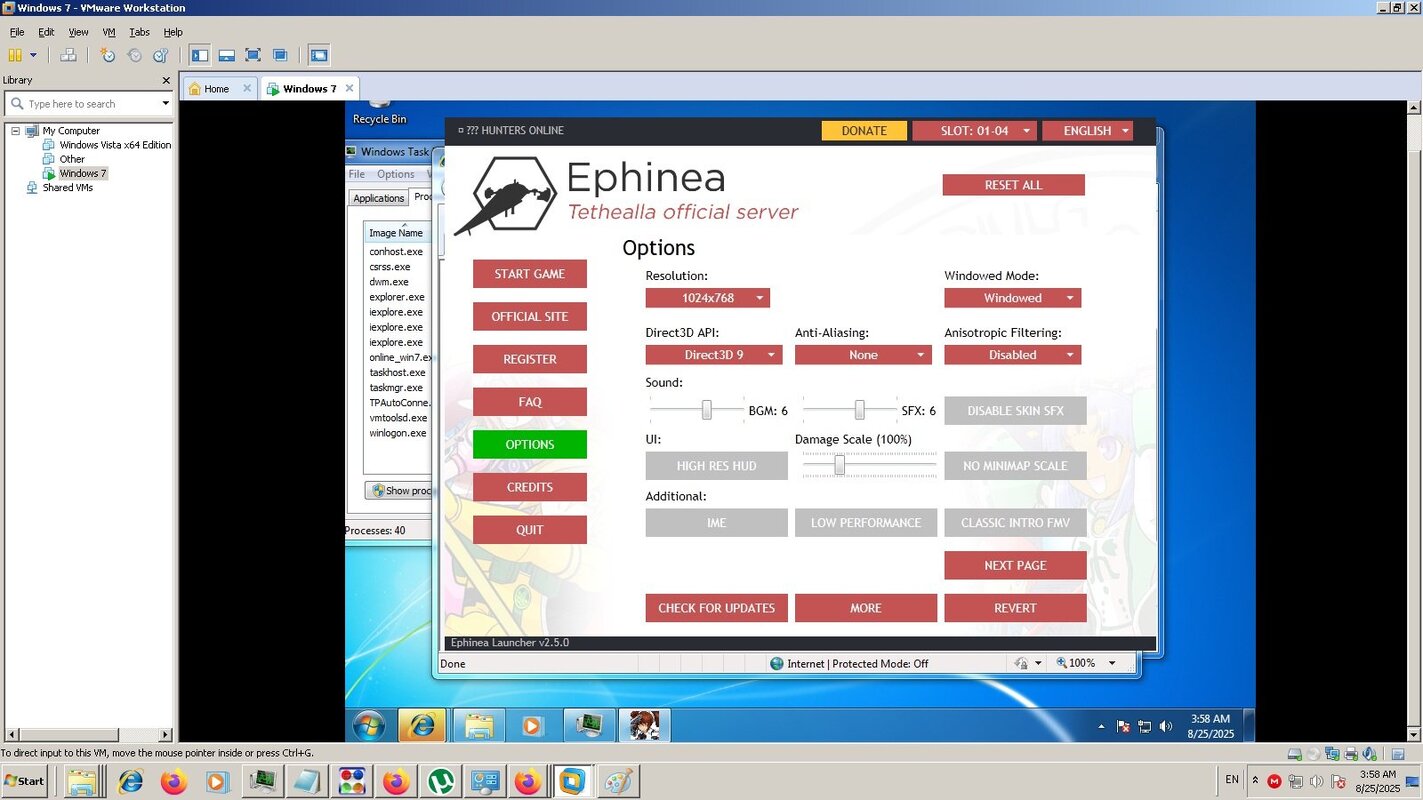Image resolution: width=1423 pixels, height=800 pixels.
Task: Enter full screen mode via toolbar icon
Action: [253, 55]
